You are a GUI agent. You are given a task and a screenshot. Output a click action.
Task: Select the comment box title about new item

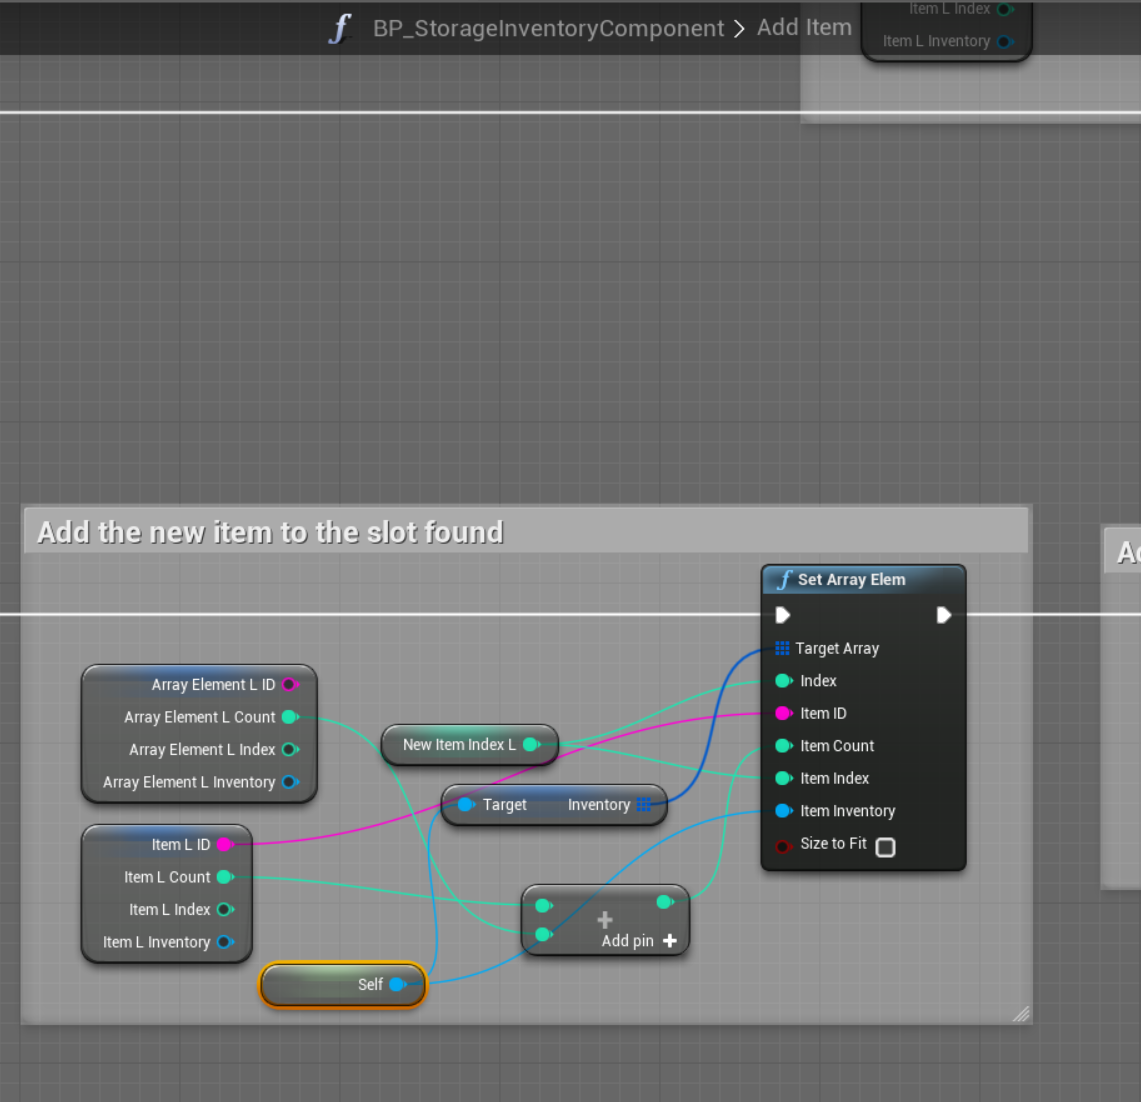pyautogui.click(x=270, y=532)
